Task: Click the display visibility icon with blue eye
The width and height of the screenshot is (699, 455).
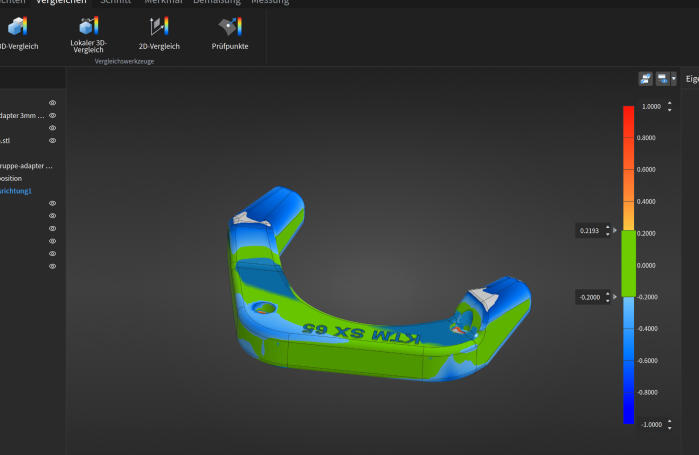Action: (662, 79)
